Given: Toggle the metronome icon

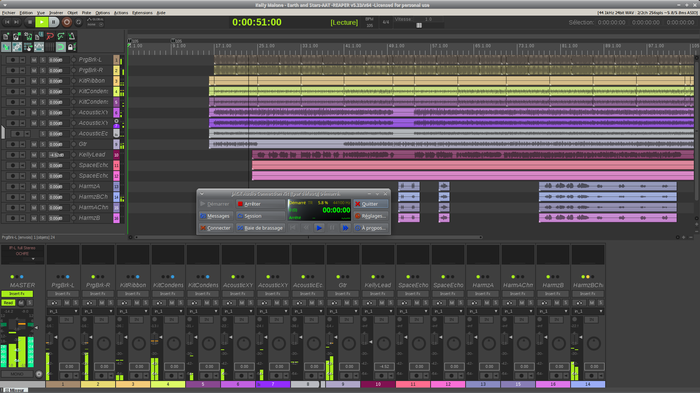Looking at the screenshot, I should (71, 36).
